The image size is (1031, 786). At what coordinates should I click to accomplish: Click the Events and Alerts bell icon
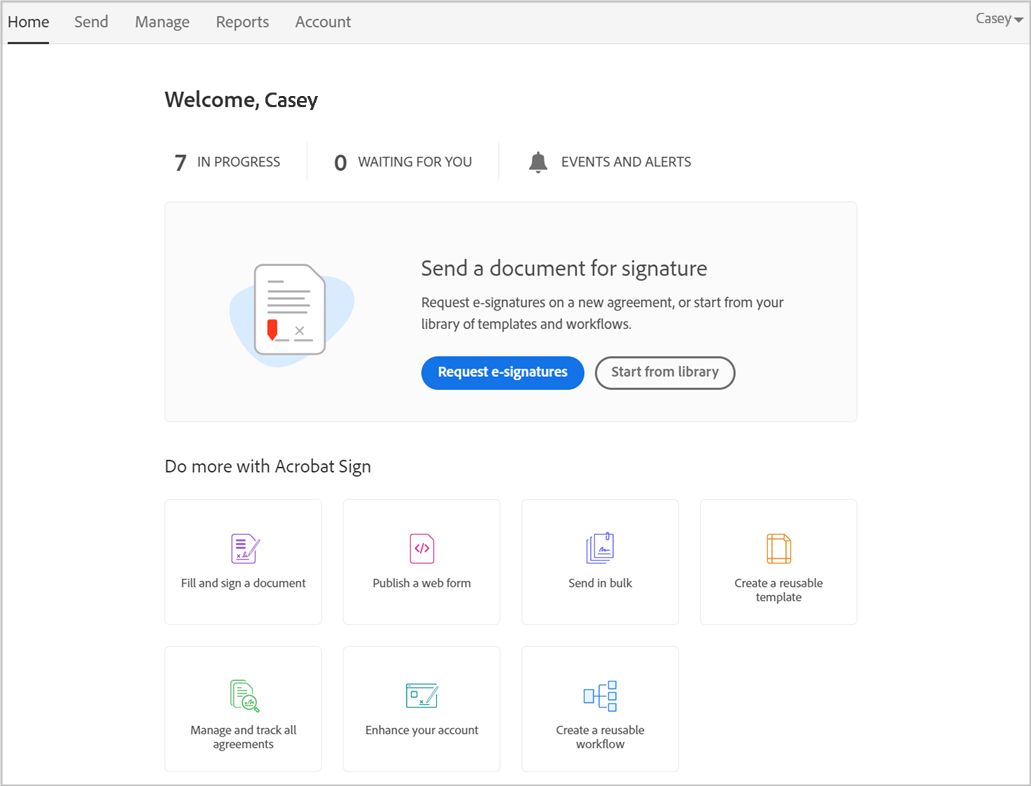pyautogui.click(x=538, y=162)
